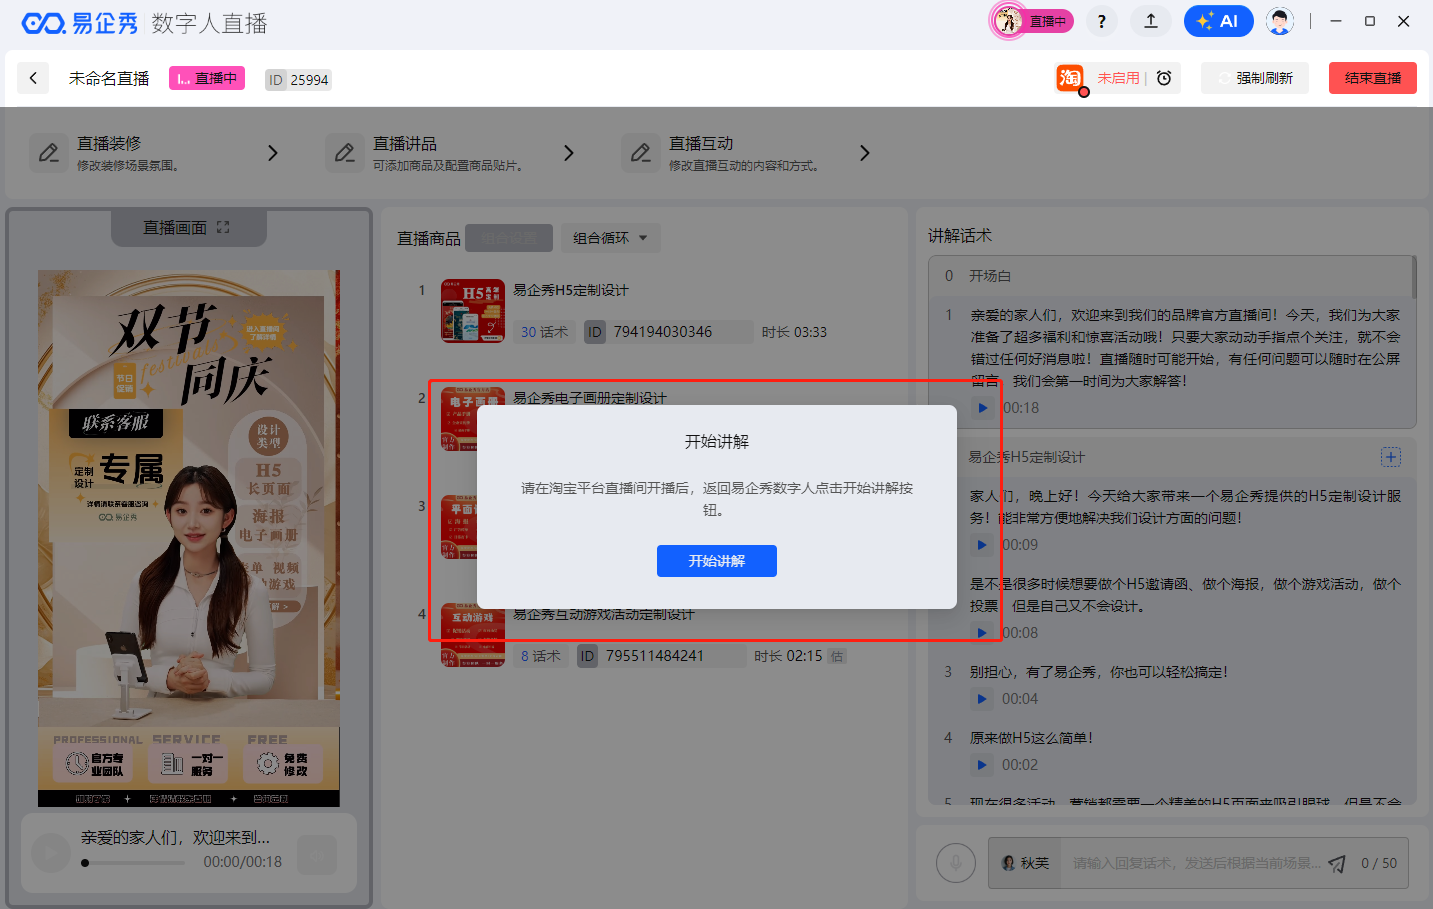Image resolution: width=1433 pixels, height=909 pixels.
Task: Click the pencil icon of 直播讲品
Action: (345, 153)
